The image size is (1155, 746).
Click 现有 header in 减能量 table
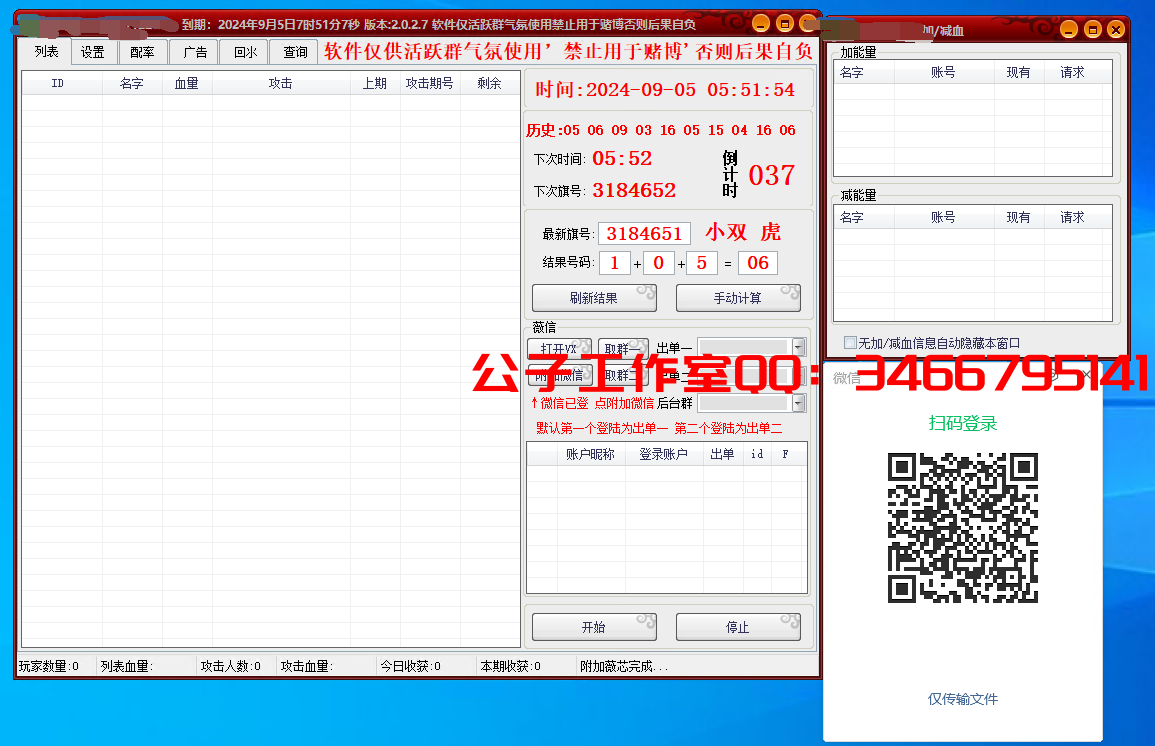pyautogui.click(x=1019, y=217)
